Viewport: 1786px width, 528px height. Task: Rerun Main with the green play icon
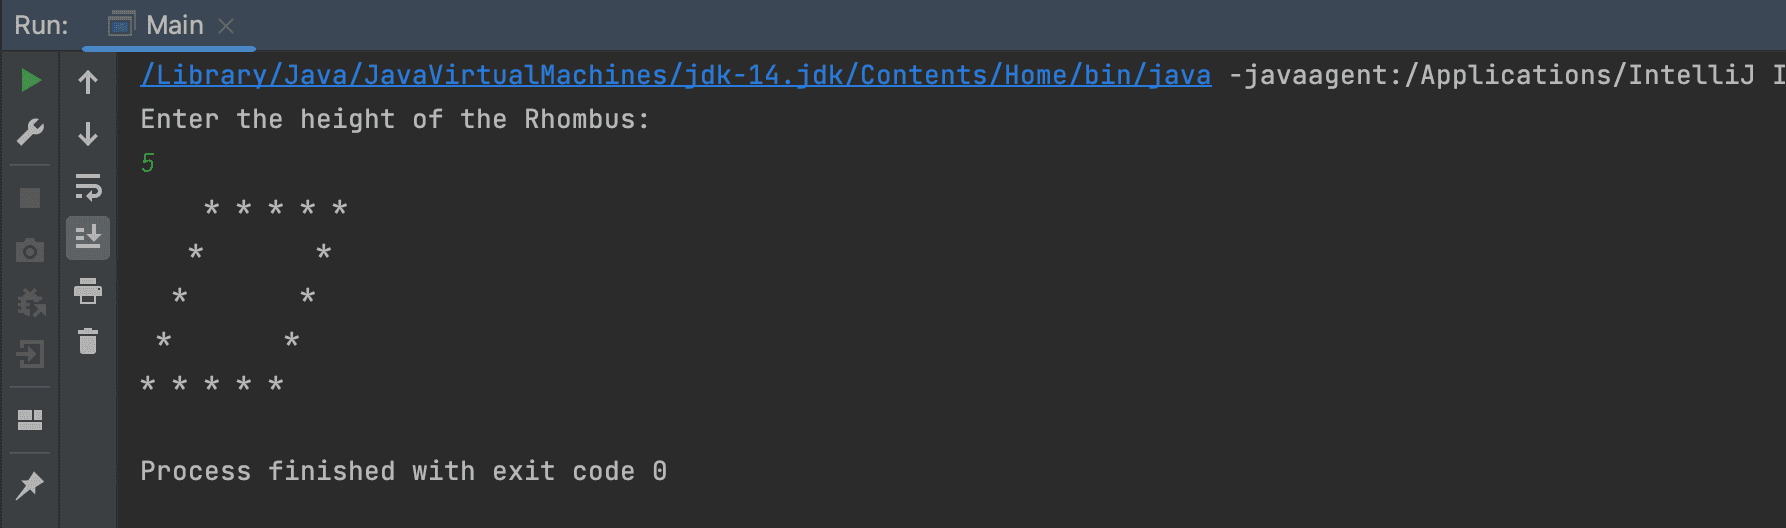coord(31,80)
